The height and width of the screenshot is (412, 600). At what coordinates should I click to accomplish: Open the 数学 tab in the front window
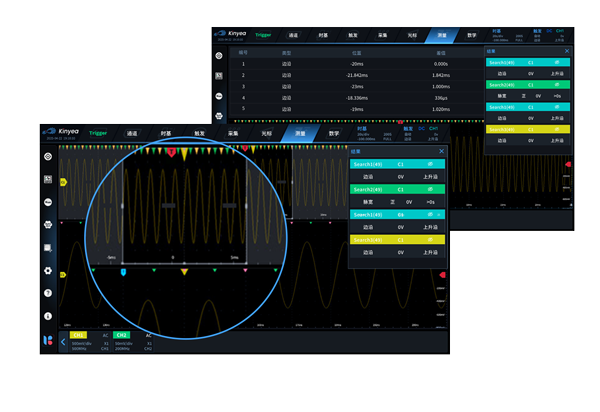point(334,134)
